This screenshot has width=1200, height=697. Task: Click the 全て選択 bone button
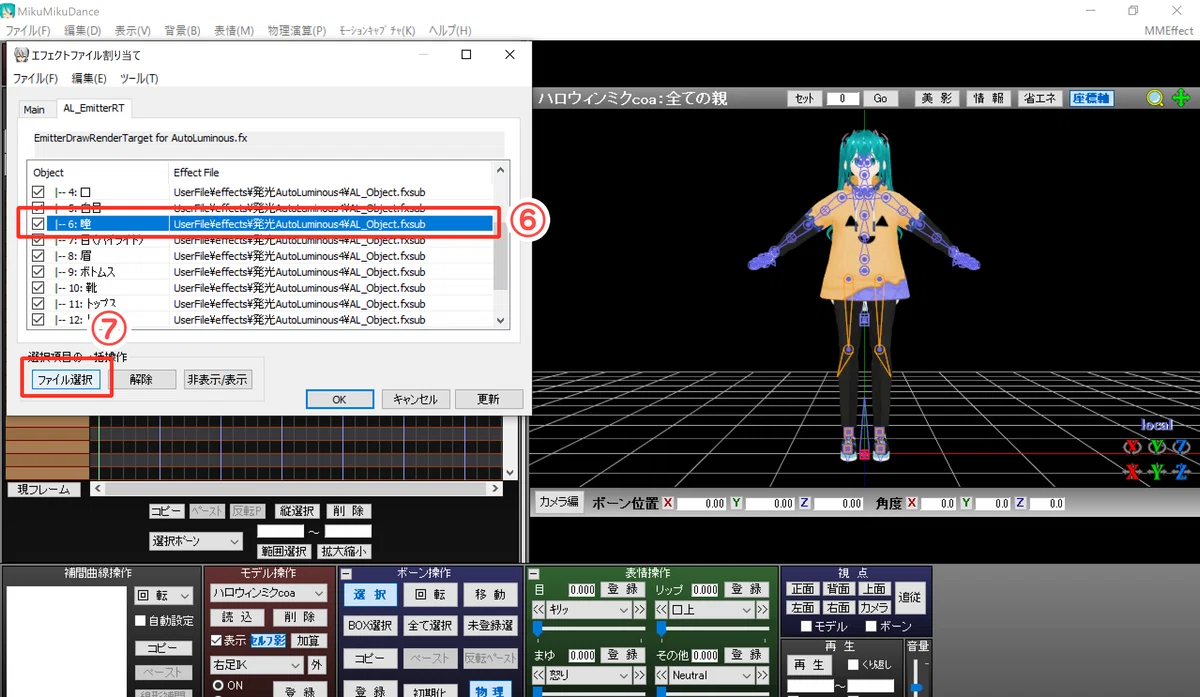pyautogui.click(x=431, y=626)
